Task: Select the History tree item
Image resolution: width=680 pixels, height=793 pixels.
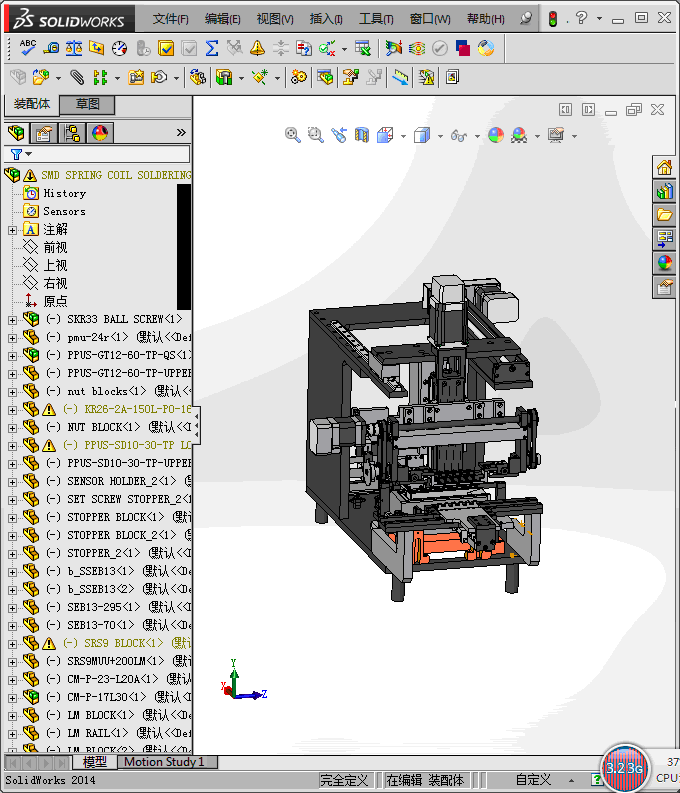Action: [x=65, y=193]
